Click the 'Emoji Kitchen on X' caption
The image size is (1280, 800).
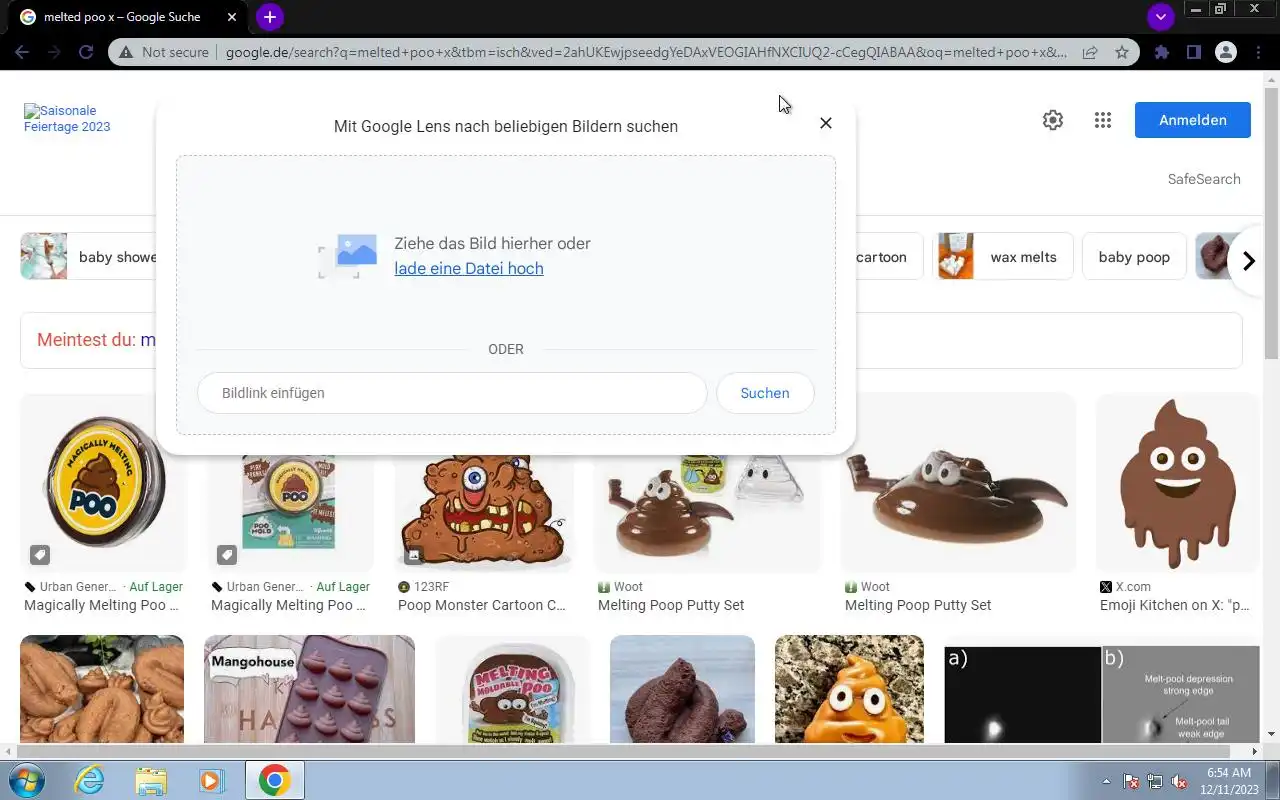pyautogui.click(x=1173, y=605)
